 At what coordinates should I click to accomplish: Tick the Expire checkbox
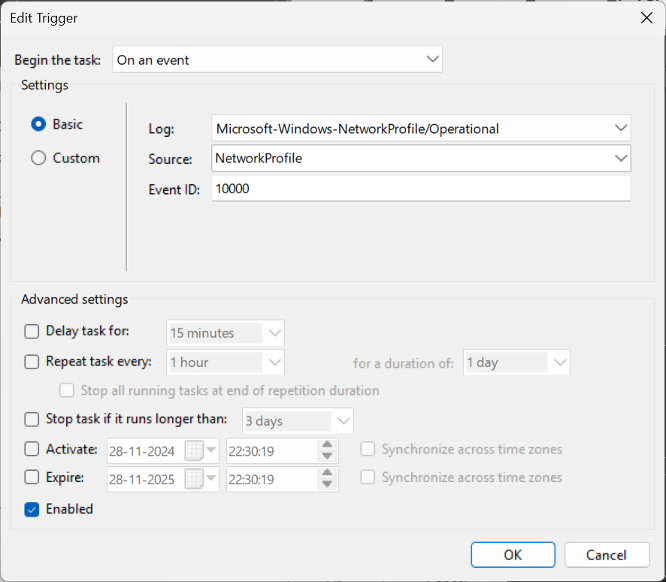point(31,477)
